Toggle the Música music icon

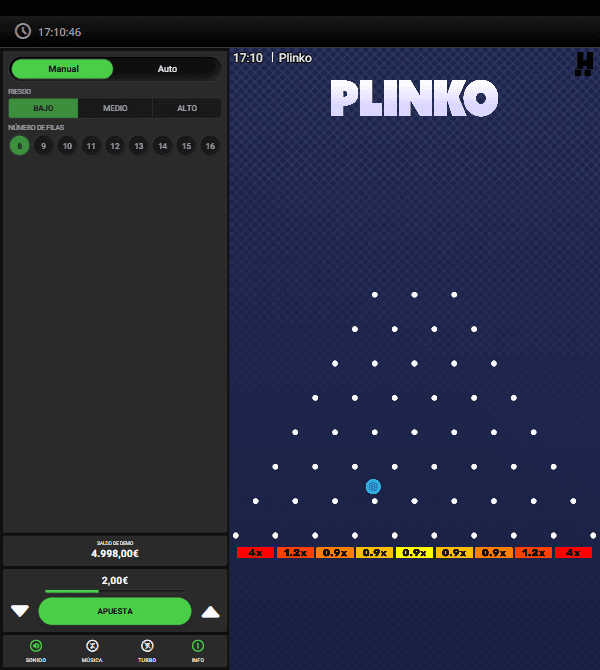pos(92,646)
